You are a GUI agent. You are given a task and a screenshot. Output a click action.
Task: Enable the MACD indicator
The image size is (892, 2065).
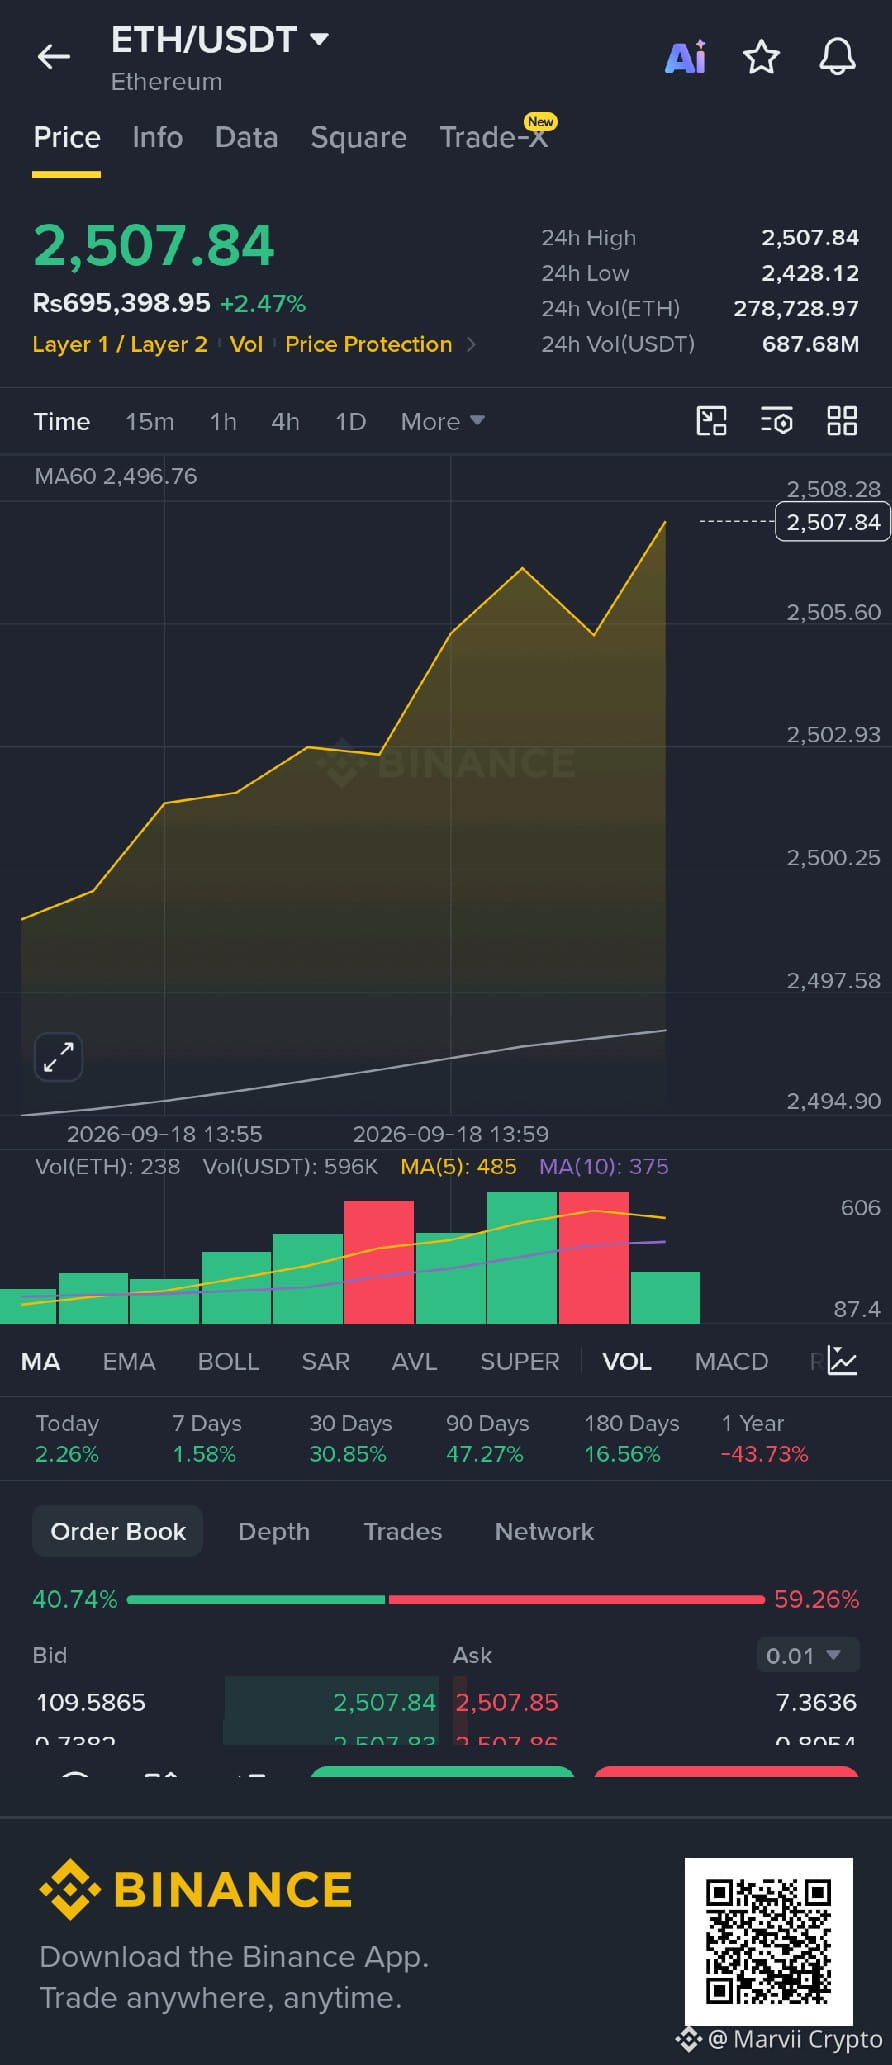coord(731,1361)
